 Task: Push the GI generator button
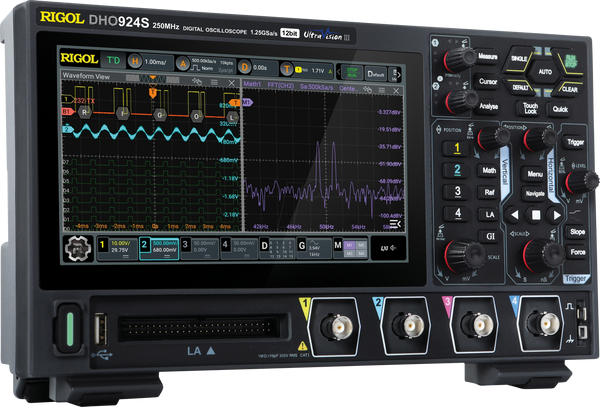[490, 236]
